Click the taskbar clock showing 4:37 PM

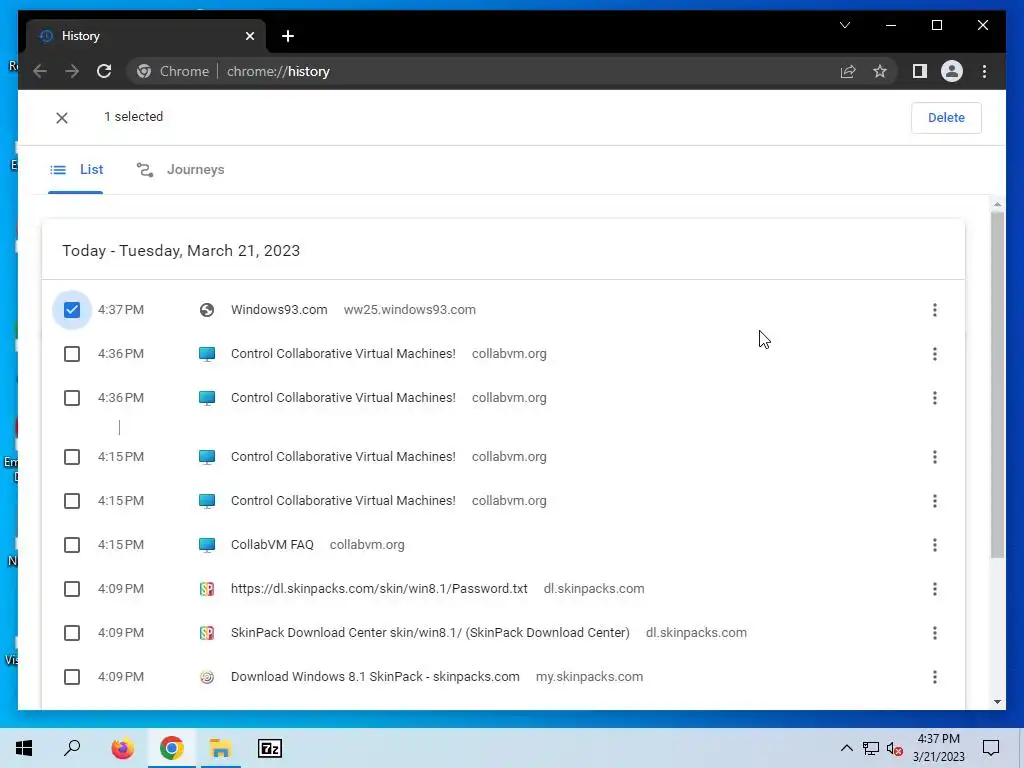click(x=938, y=748)
